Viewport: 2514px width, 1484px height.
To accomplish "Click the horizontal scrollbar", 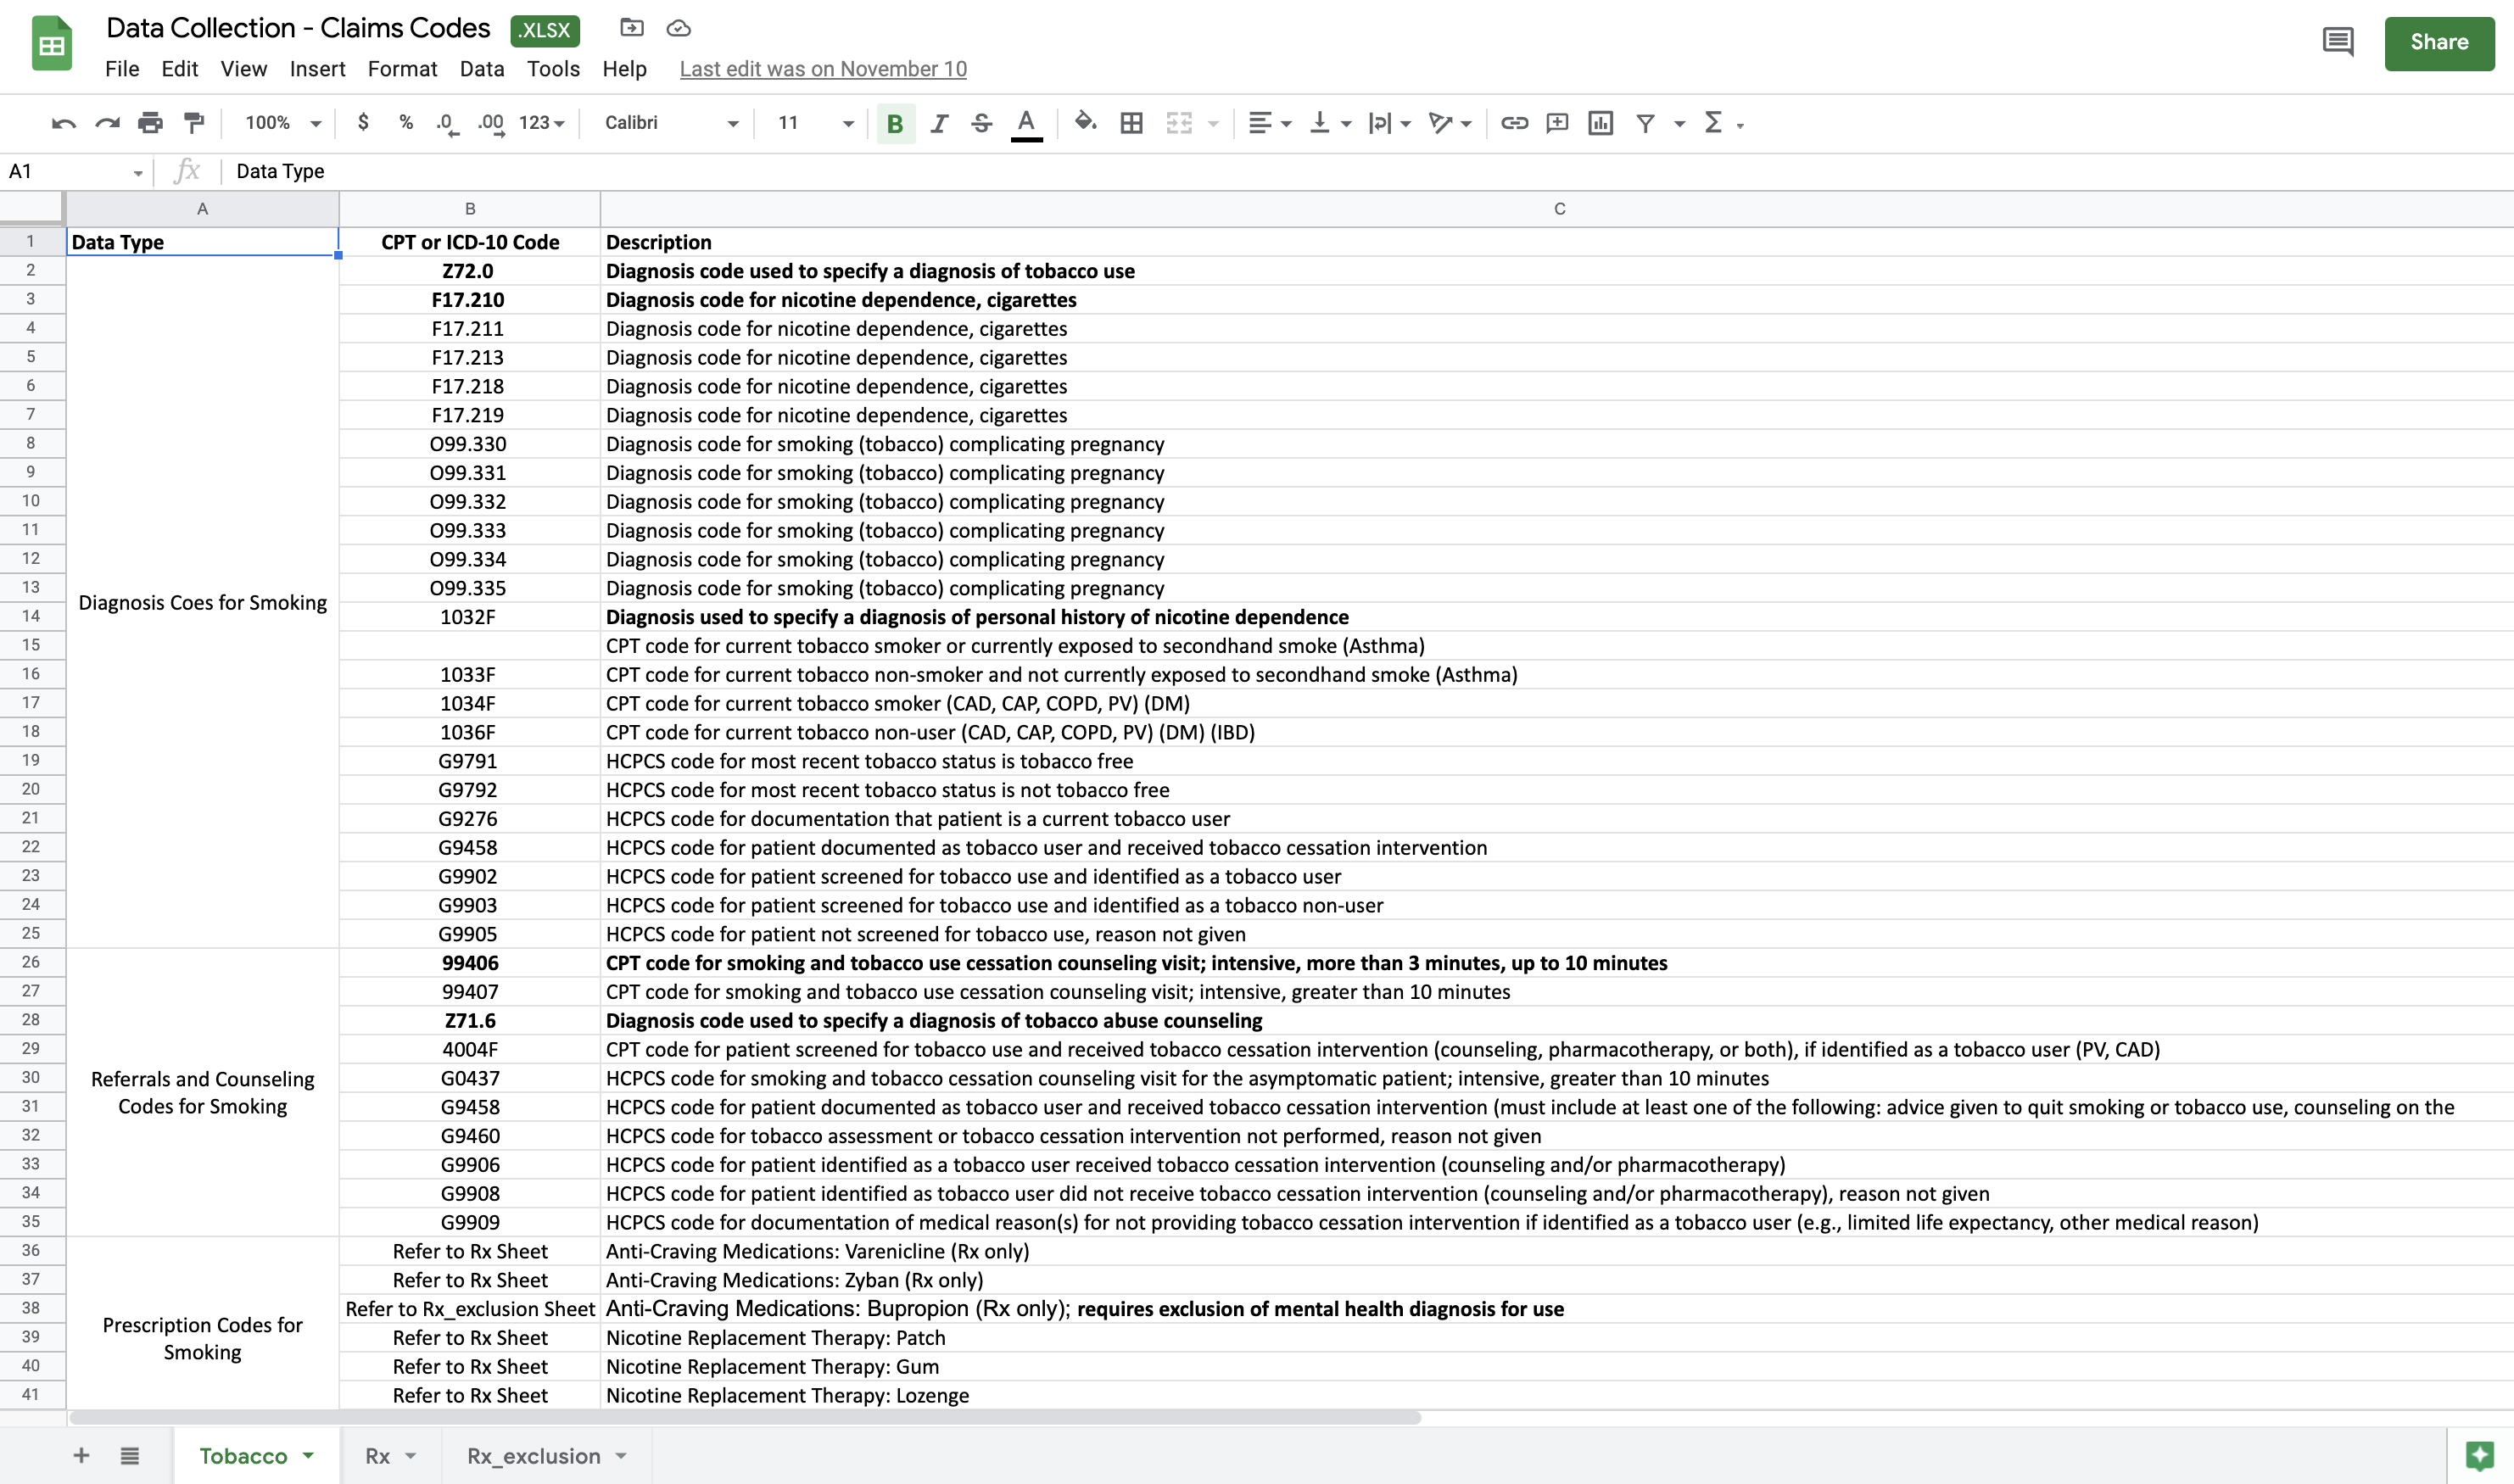I will [x=745, y=1417].
